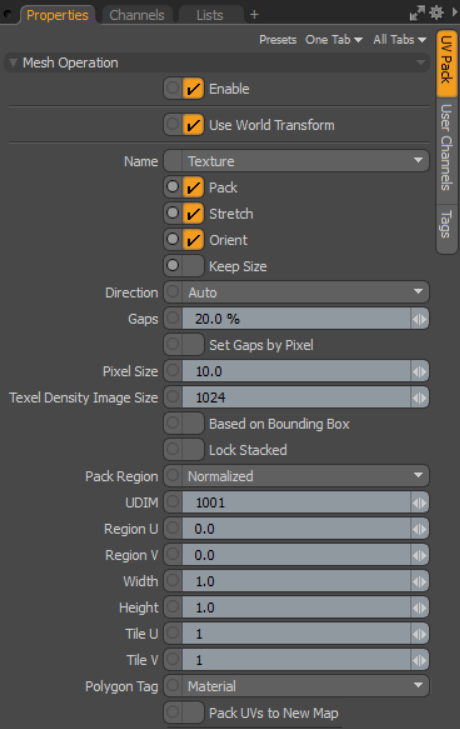Enable Set Gaps by Pixel

point(193,345)
